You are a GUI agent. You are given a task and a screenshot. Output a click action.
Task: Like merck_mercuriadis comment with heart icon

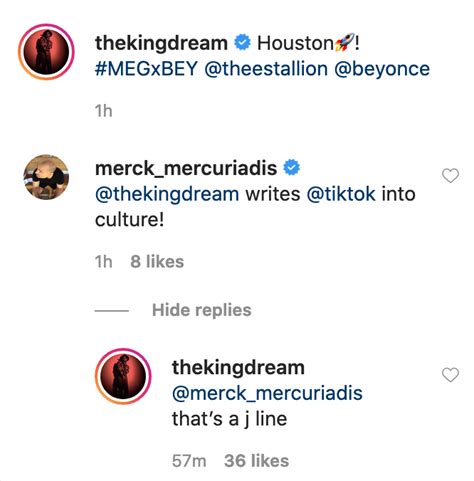[x=450, y=176]
